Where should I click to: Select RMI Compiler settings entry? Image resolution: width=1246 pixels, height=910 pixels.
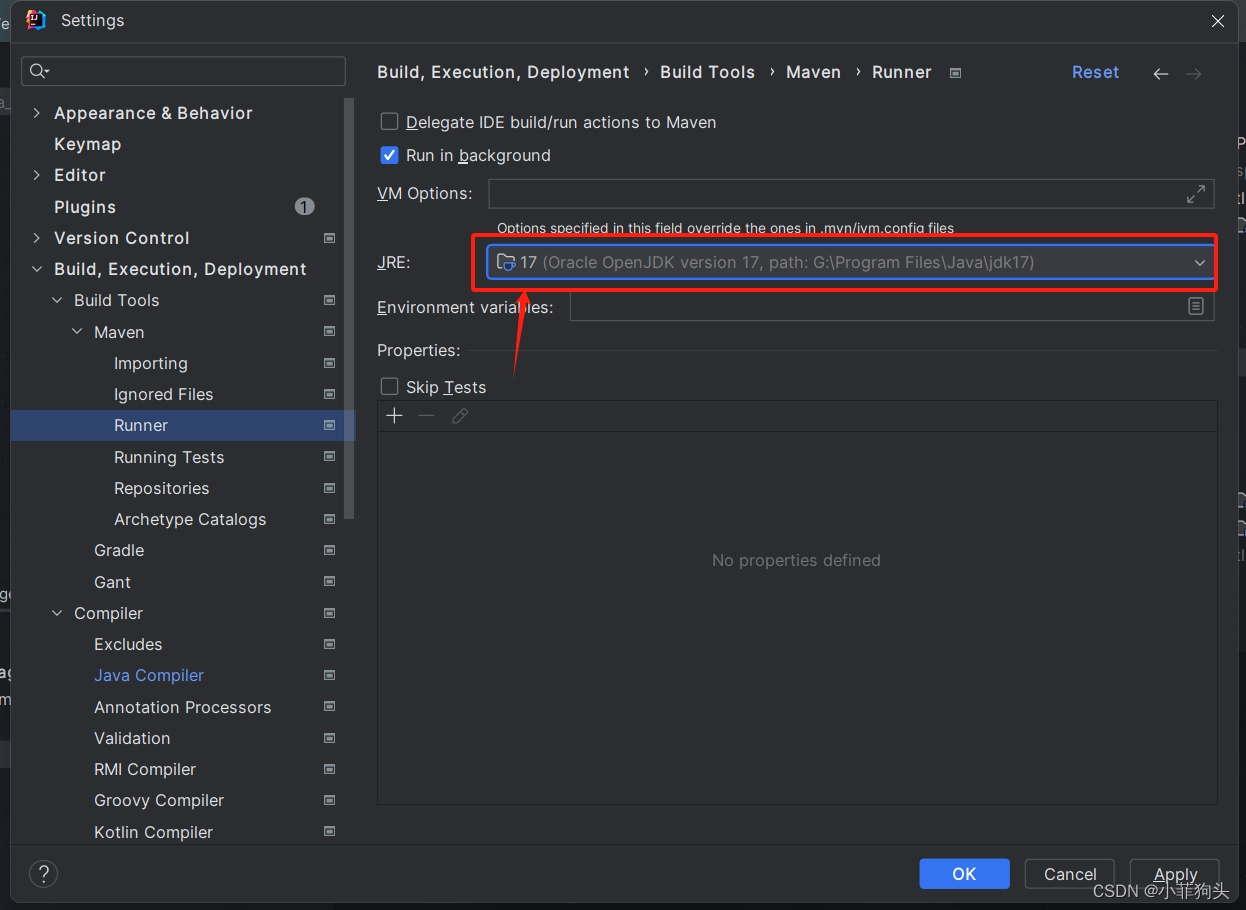coord(145,769)
